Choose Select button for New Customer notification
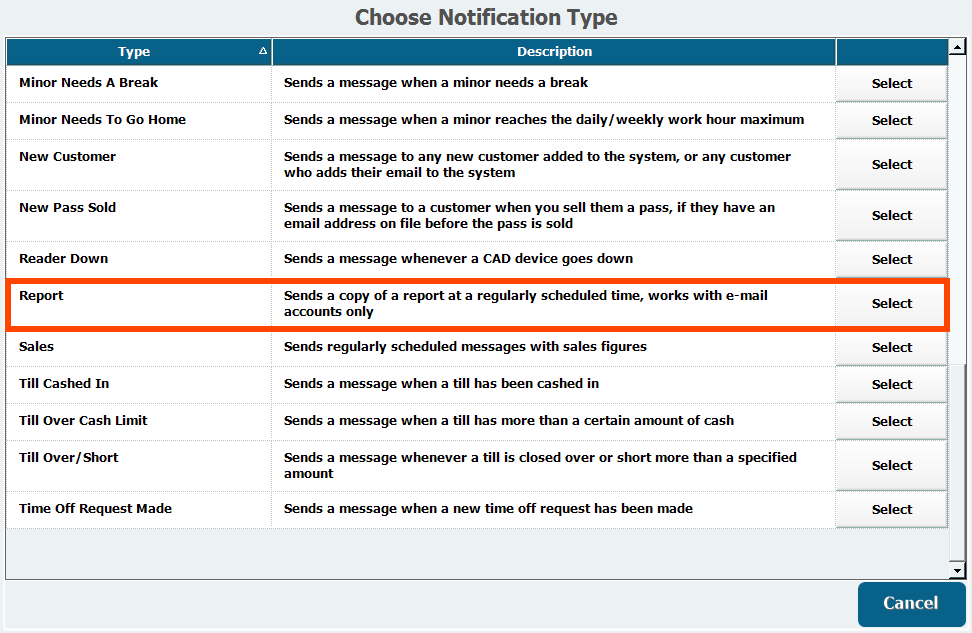Screen dimensions: 972x633 pyautogui.click(x=891, y=165)
